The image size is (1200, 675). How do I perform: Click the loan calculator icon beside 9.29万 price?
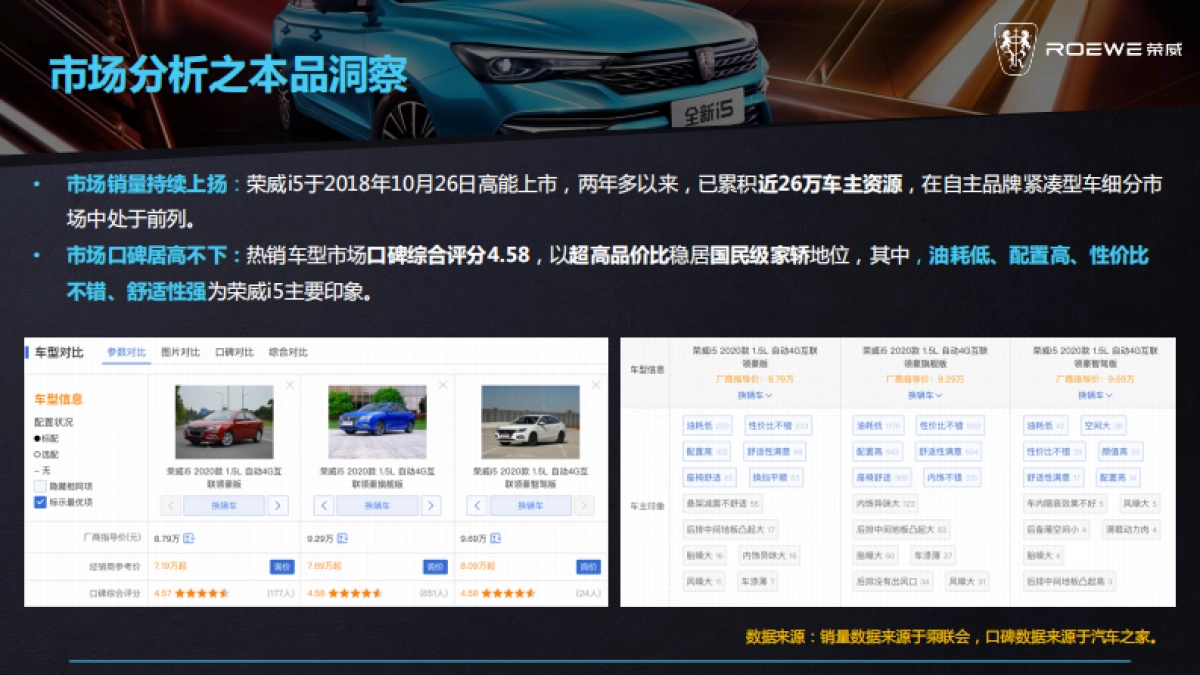pyautogui.click(x=342, y=538)
